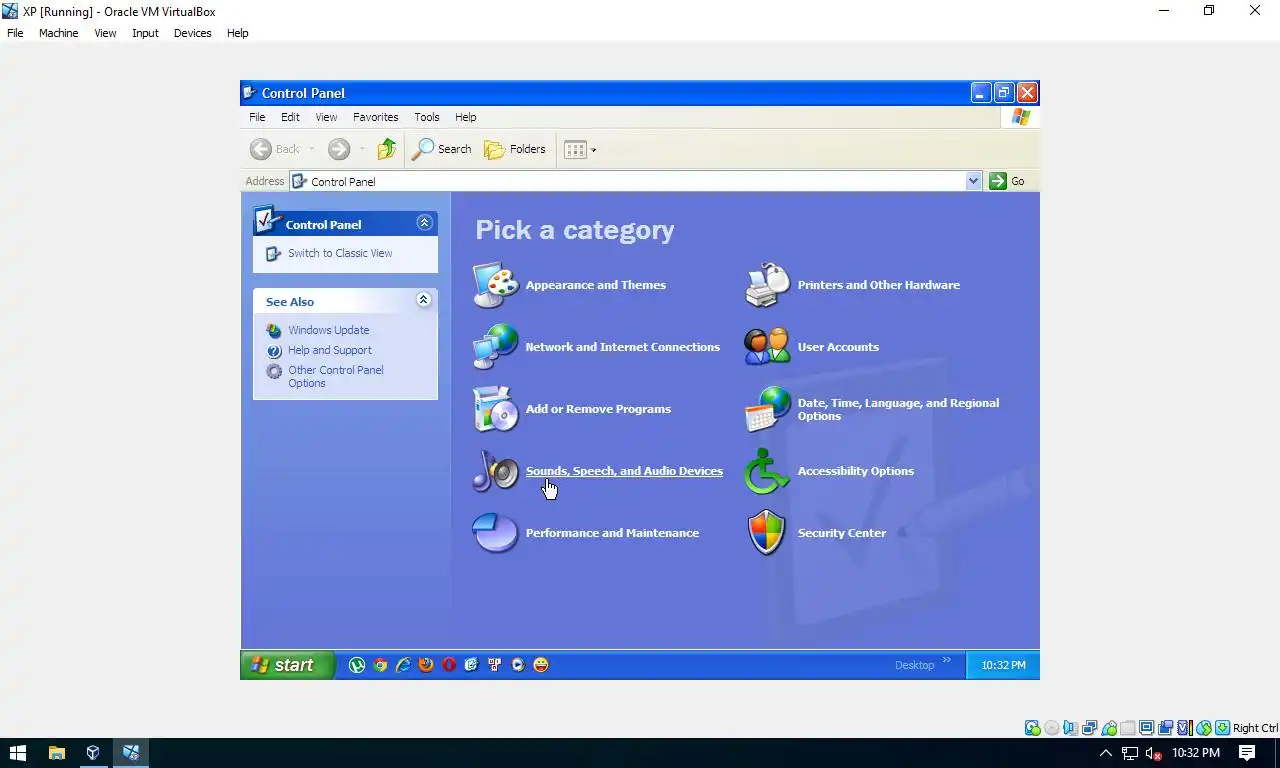
Task: Open the Tools menu
Action: pyautogui.click(x=427, y=117)
